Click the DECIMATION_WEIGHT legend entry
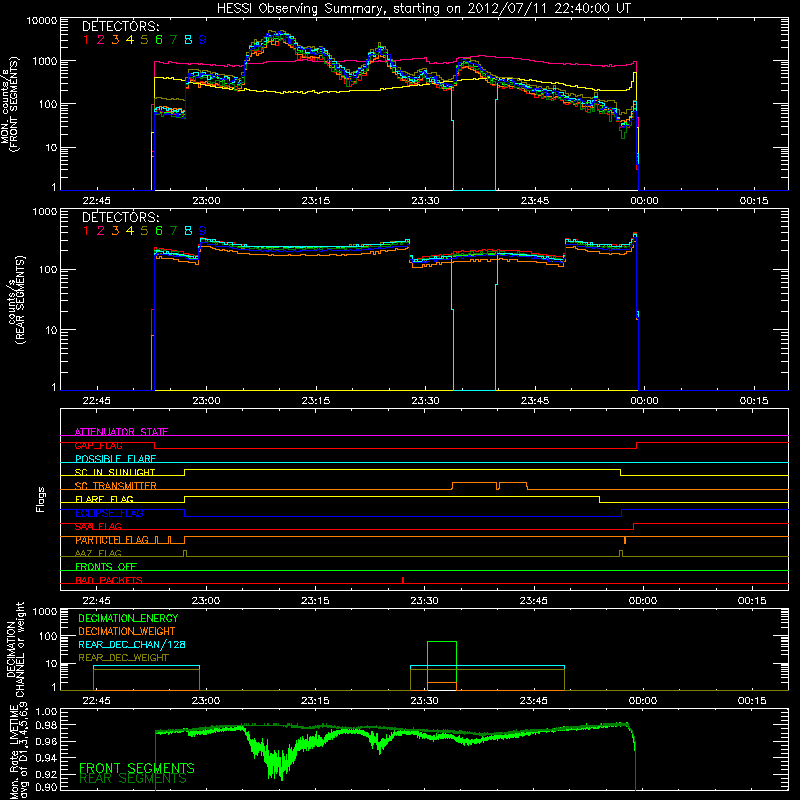 click(127, 631)
